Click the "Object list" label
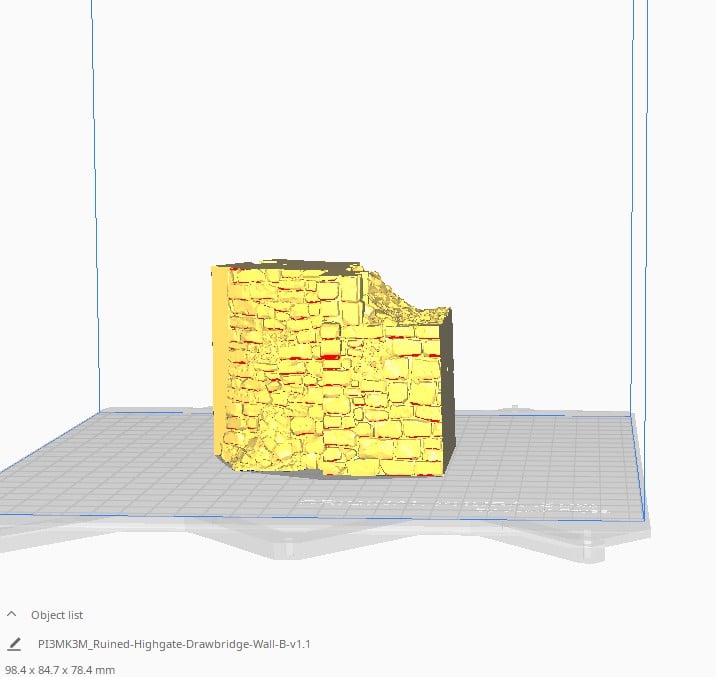 64,615
